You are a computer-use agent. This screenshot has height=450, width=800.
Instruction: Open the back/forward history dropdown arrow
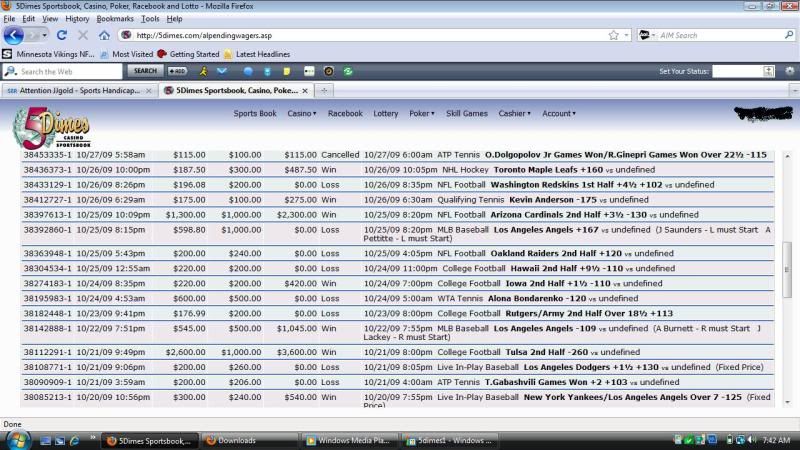click(44, 35)
